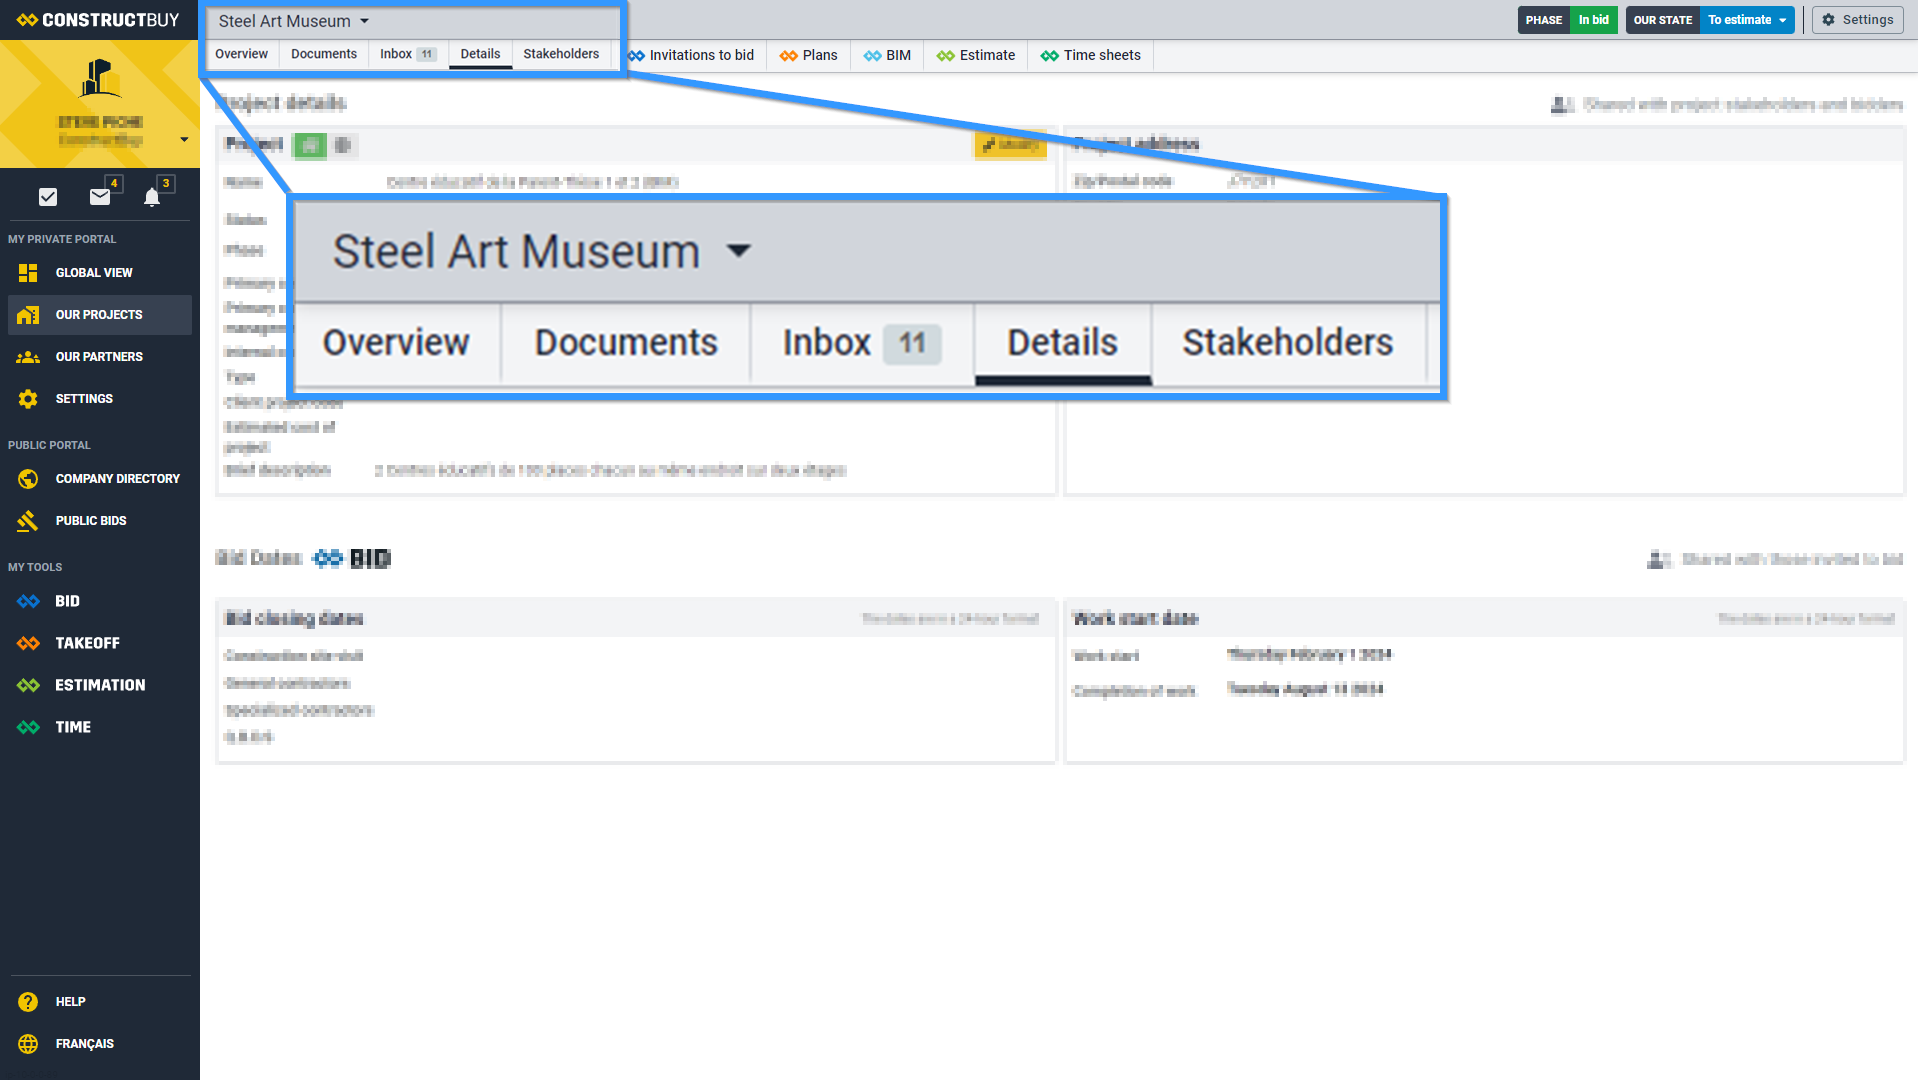
Task: Open the notifications bell icon
Action: click(x=152, y=197)
